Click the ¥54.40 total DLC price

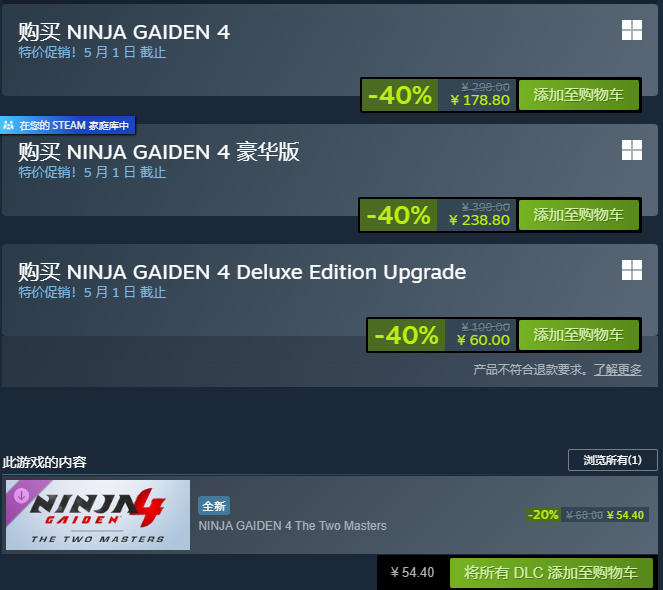tap(412, 572)
